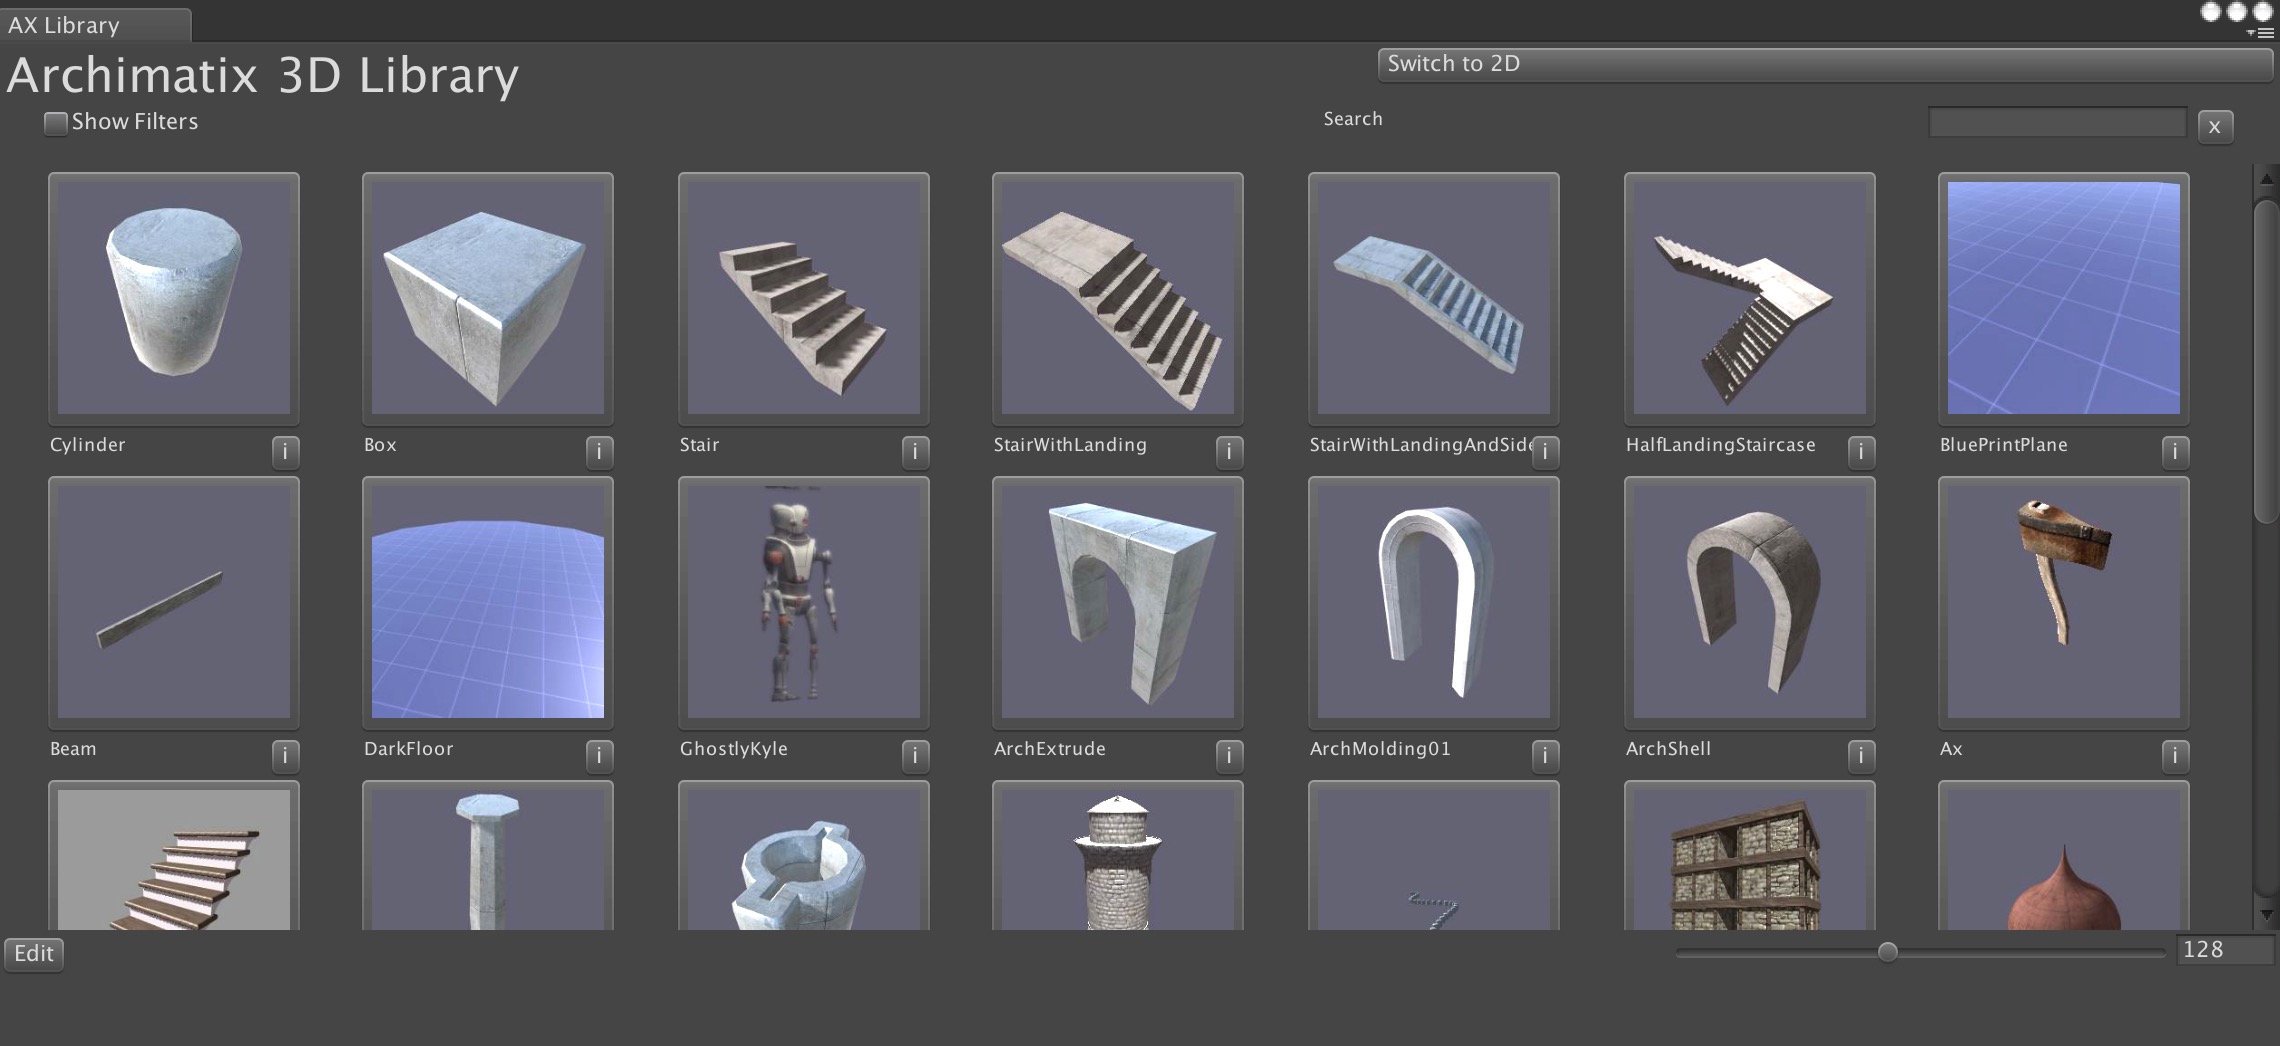Screen dimensions: 2280x1046
Task: Select the AX Library tab
Action: [90, 25]
